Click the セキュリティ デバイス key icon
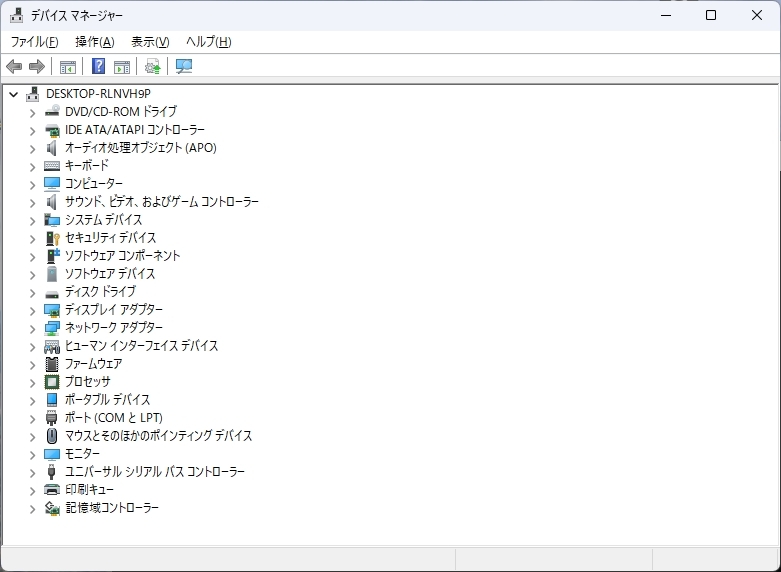This screenshot has height=572, width=781. pyautogui.click(x=52, y=238)
